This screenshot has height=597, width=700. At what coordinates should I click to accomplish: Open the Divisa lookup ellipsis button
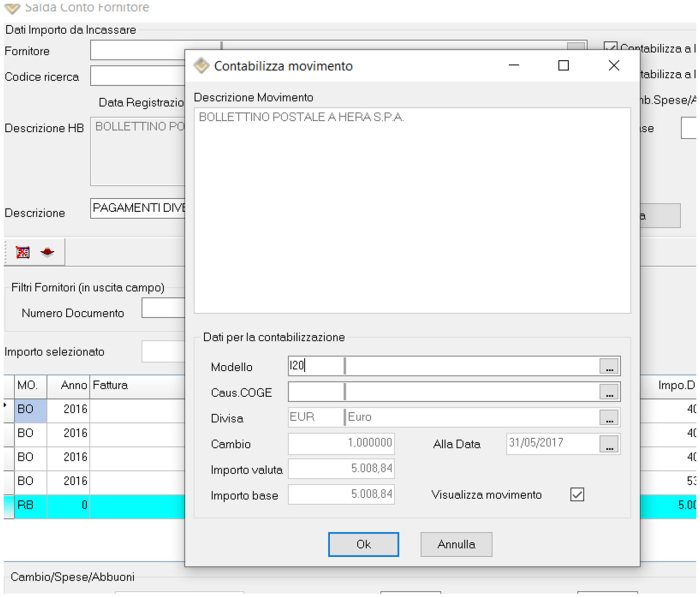[609, 417]
